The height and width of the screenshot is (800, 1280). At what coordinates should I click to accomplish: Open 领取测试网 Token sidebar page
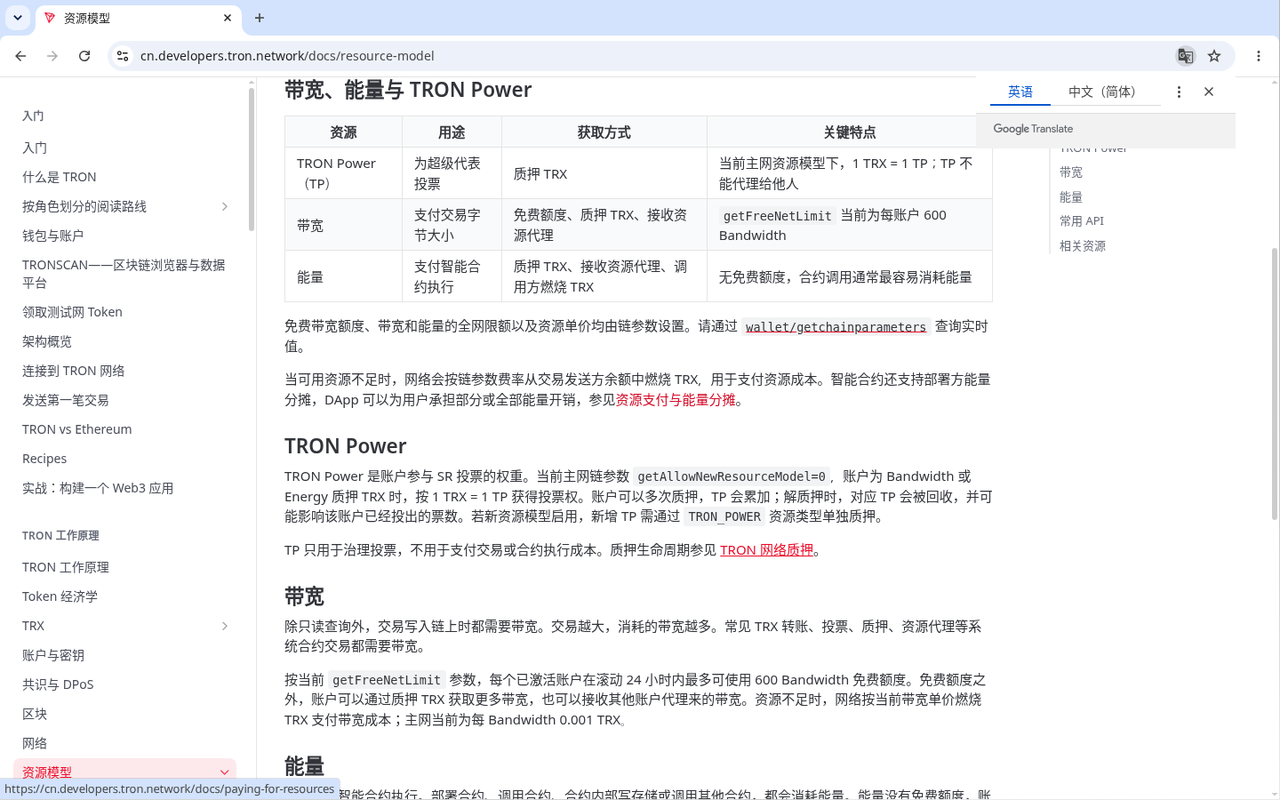tap(72, 312)
